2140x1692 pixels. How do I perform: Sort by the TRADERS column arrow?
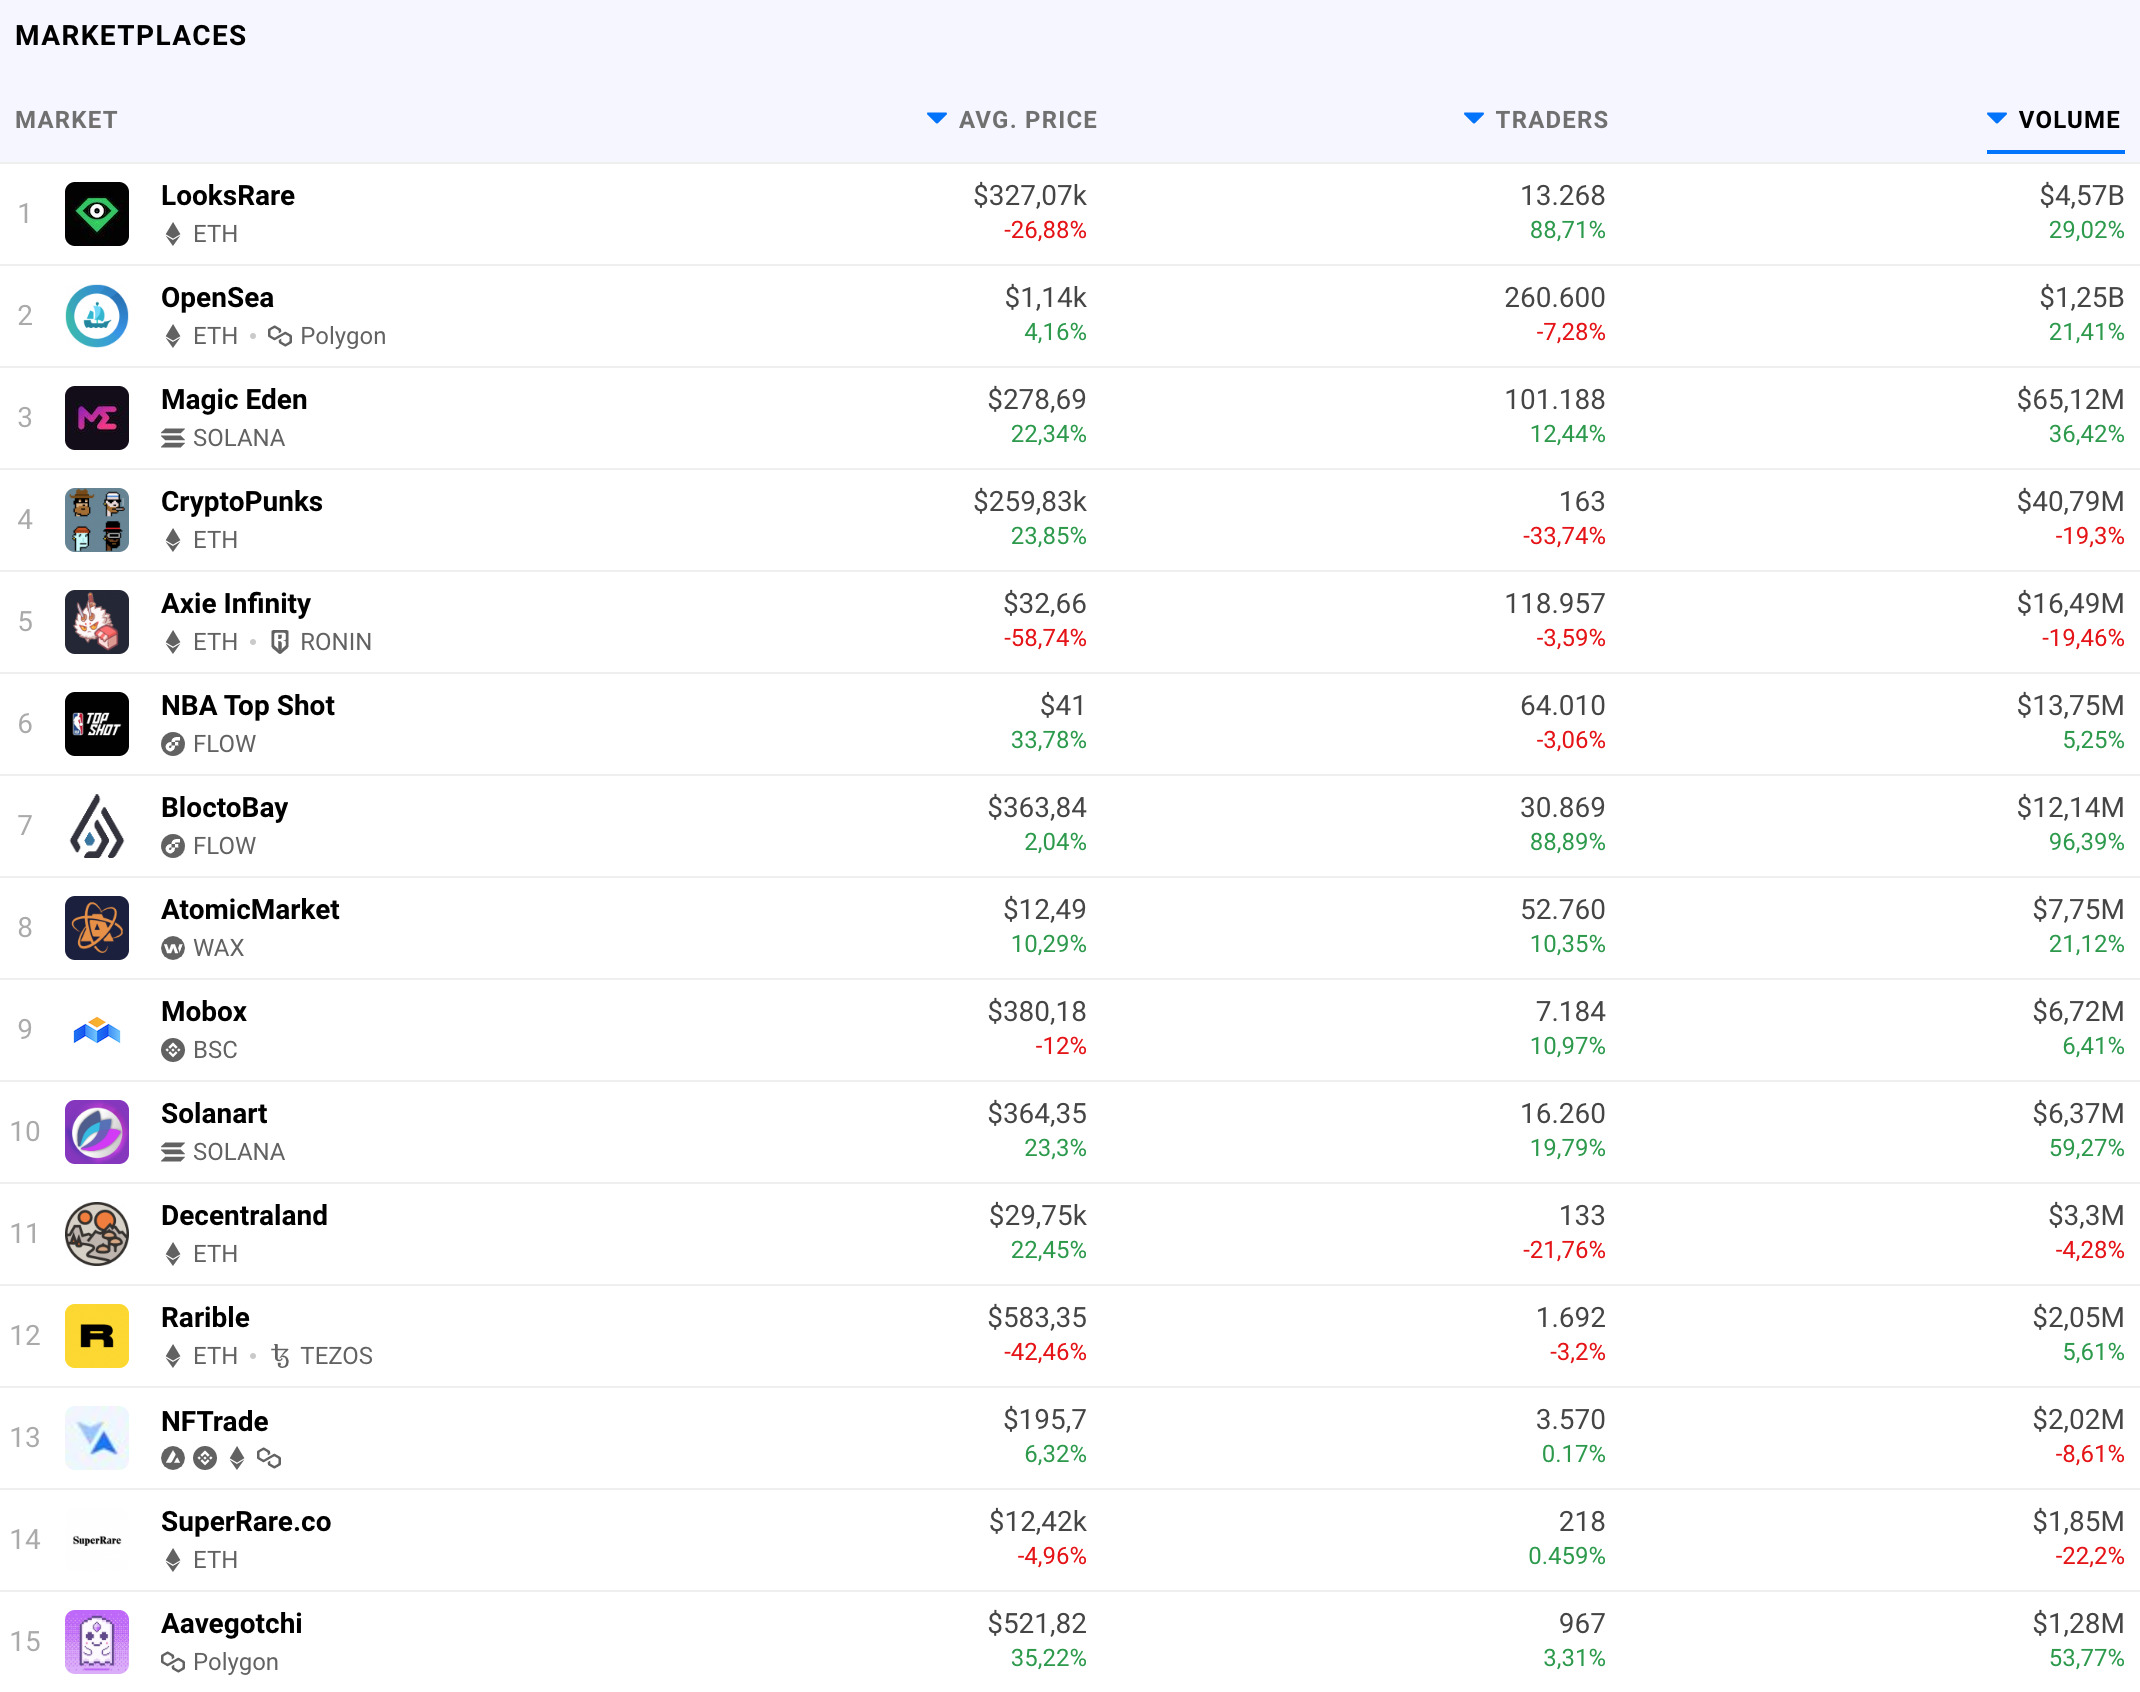1474,119
